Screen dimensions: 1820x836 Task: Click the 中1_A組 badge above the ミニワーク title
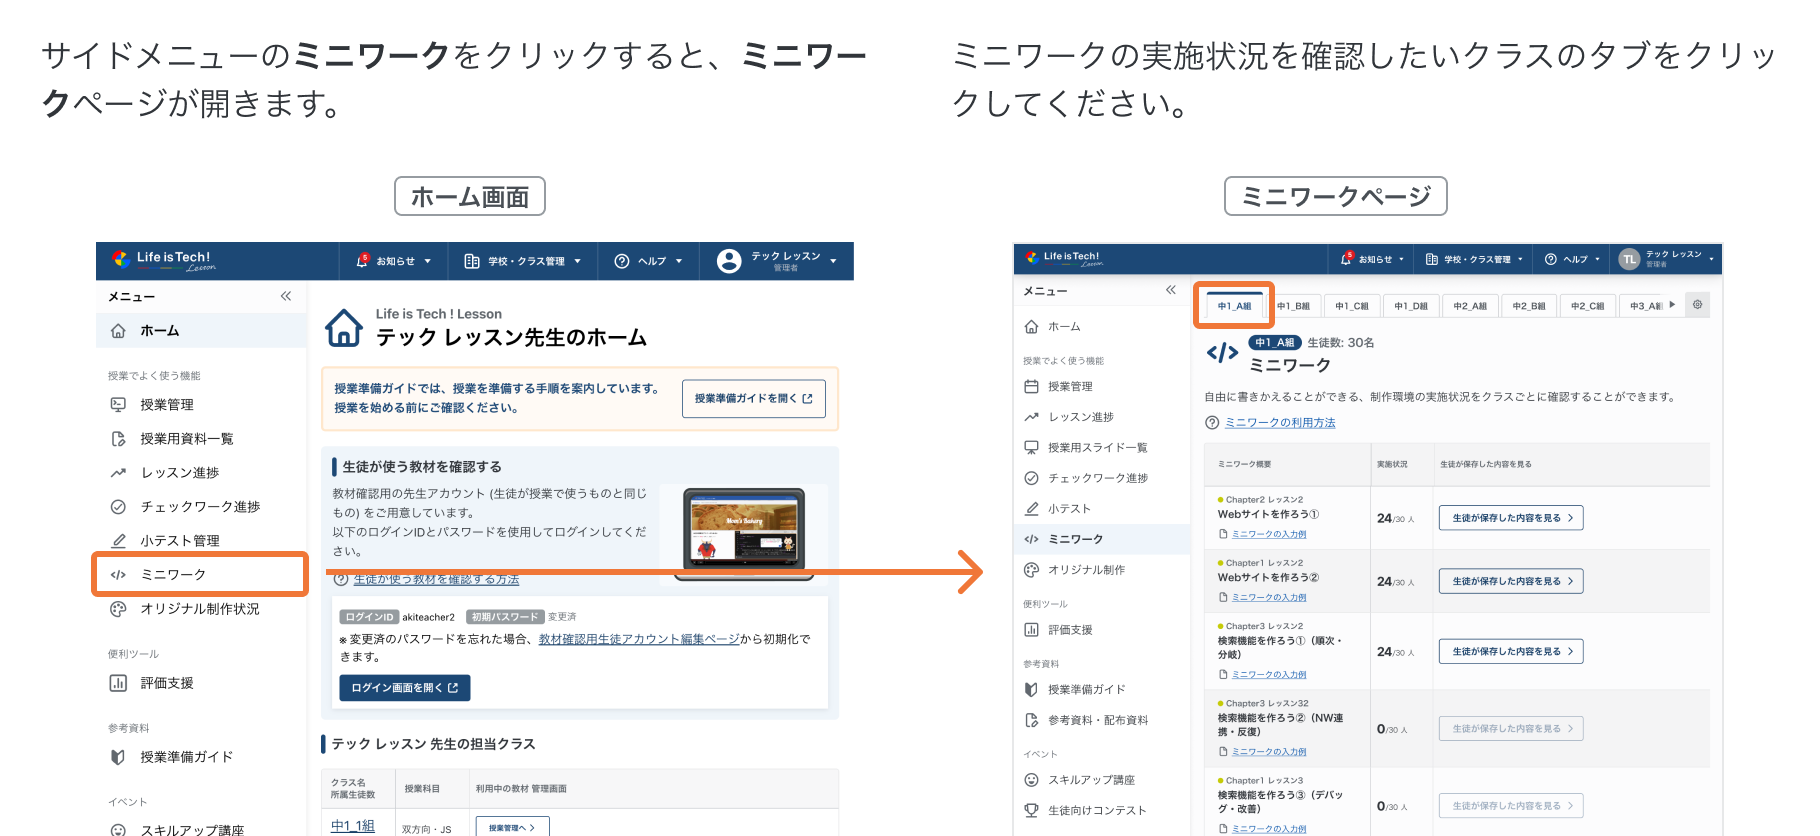pos(1274,343)
